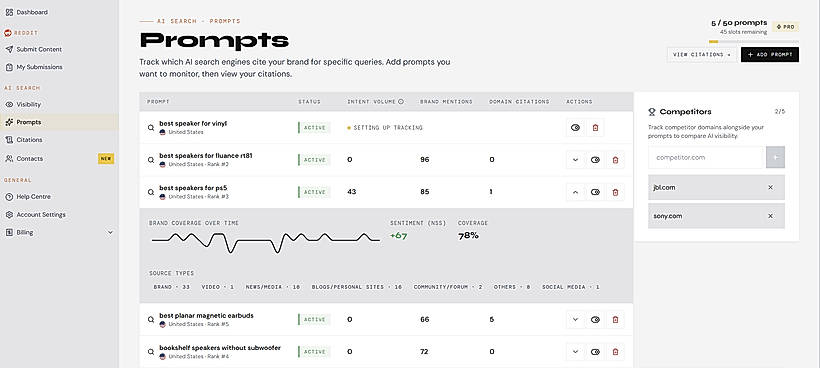820x368 pixels.
Task: Click the Competitors trophy icon
Action: [652, 111]
